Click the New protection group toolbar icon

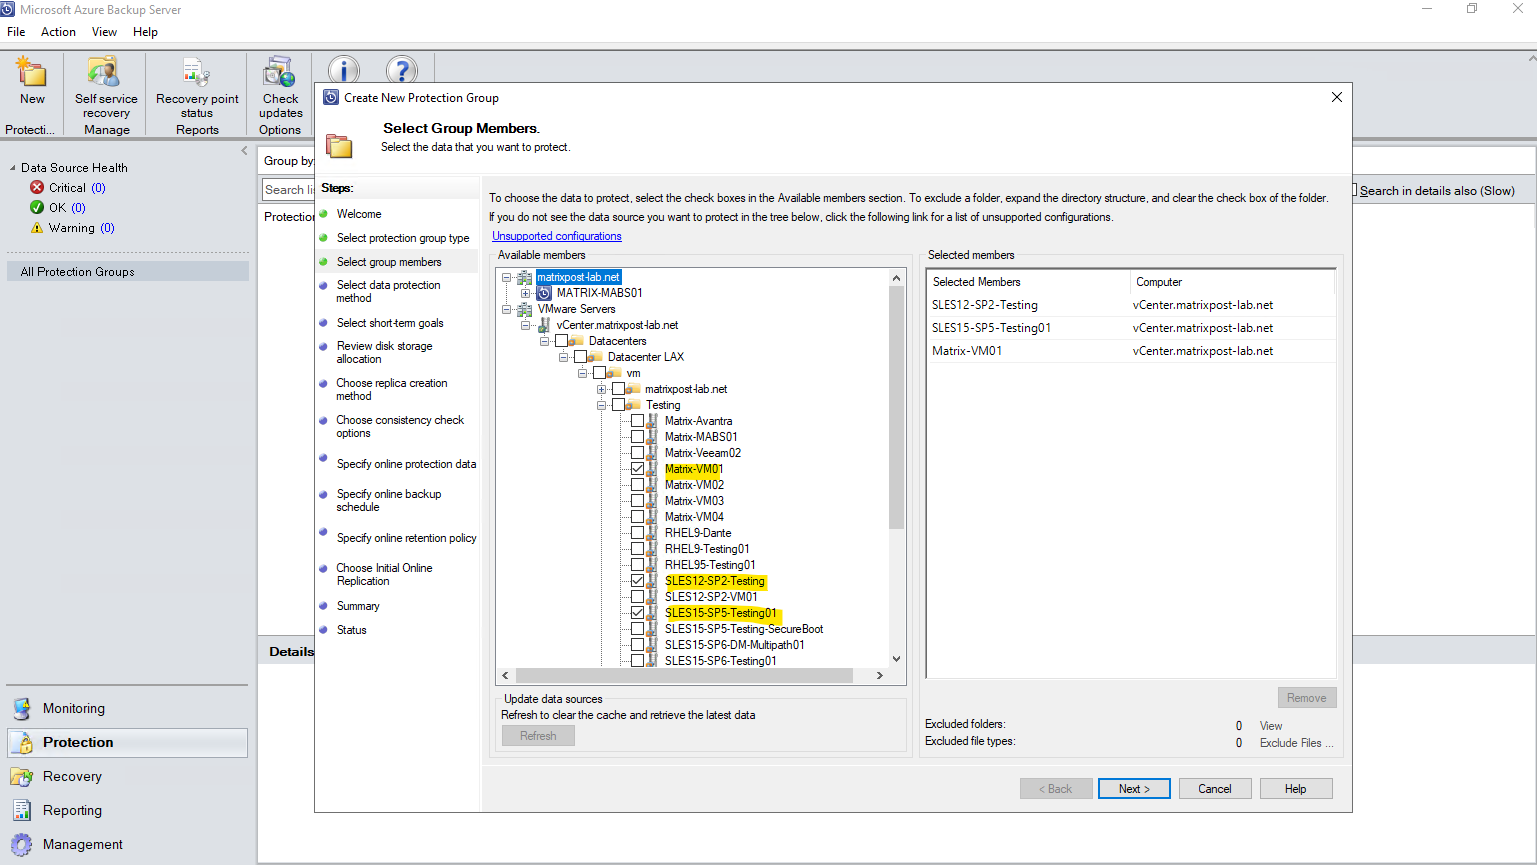(32, 73)
